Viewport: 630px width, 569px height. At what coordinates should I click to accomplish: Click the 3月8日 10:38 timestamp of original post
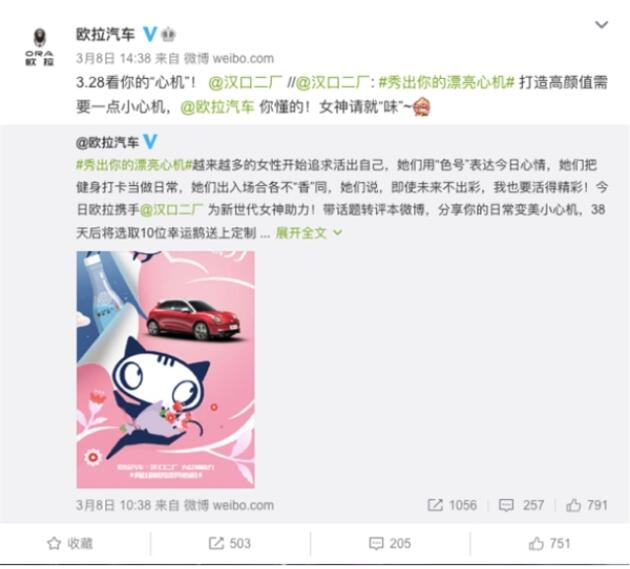pos(113,505)
